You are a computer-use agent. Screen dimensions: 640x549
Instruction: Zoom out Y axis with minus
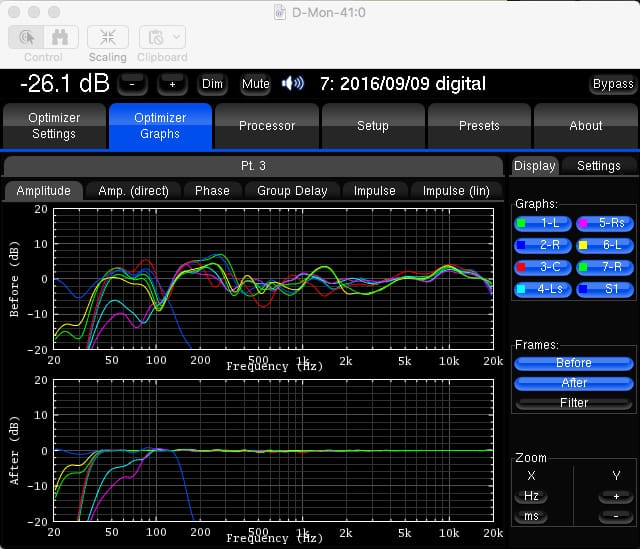(x=616, y=517)
